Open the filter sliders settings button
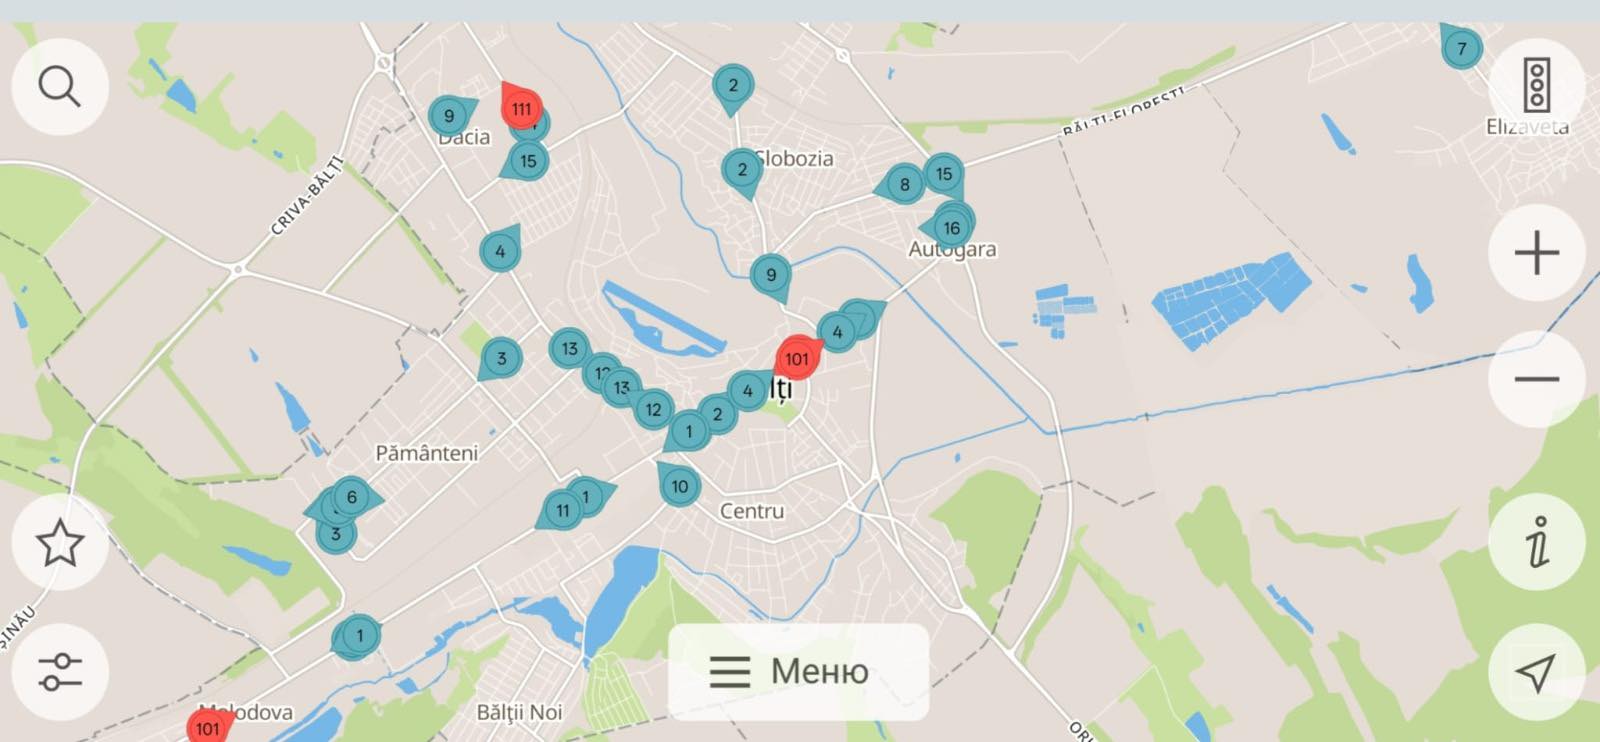 [60, 672]
